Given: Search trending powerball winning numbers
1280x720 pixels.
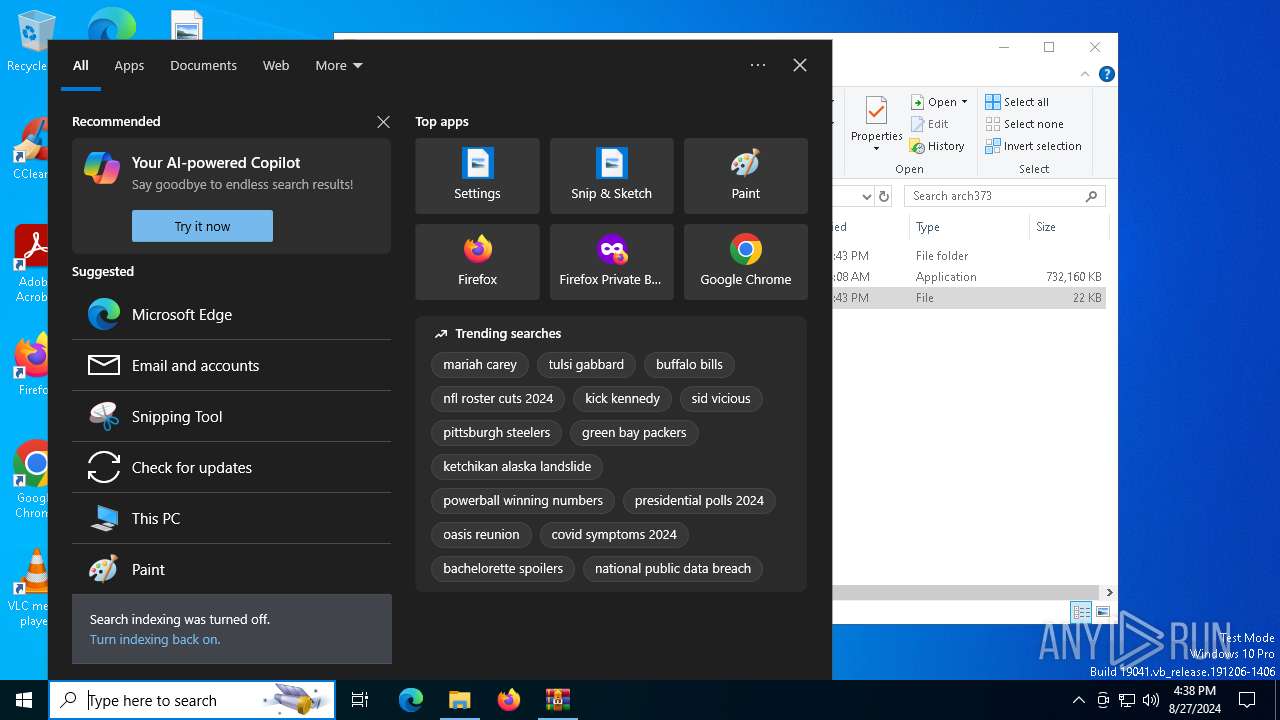Looking at the screenshot, I should [x=523, y=501].
